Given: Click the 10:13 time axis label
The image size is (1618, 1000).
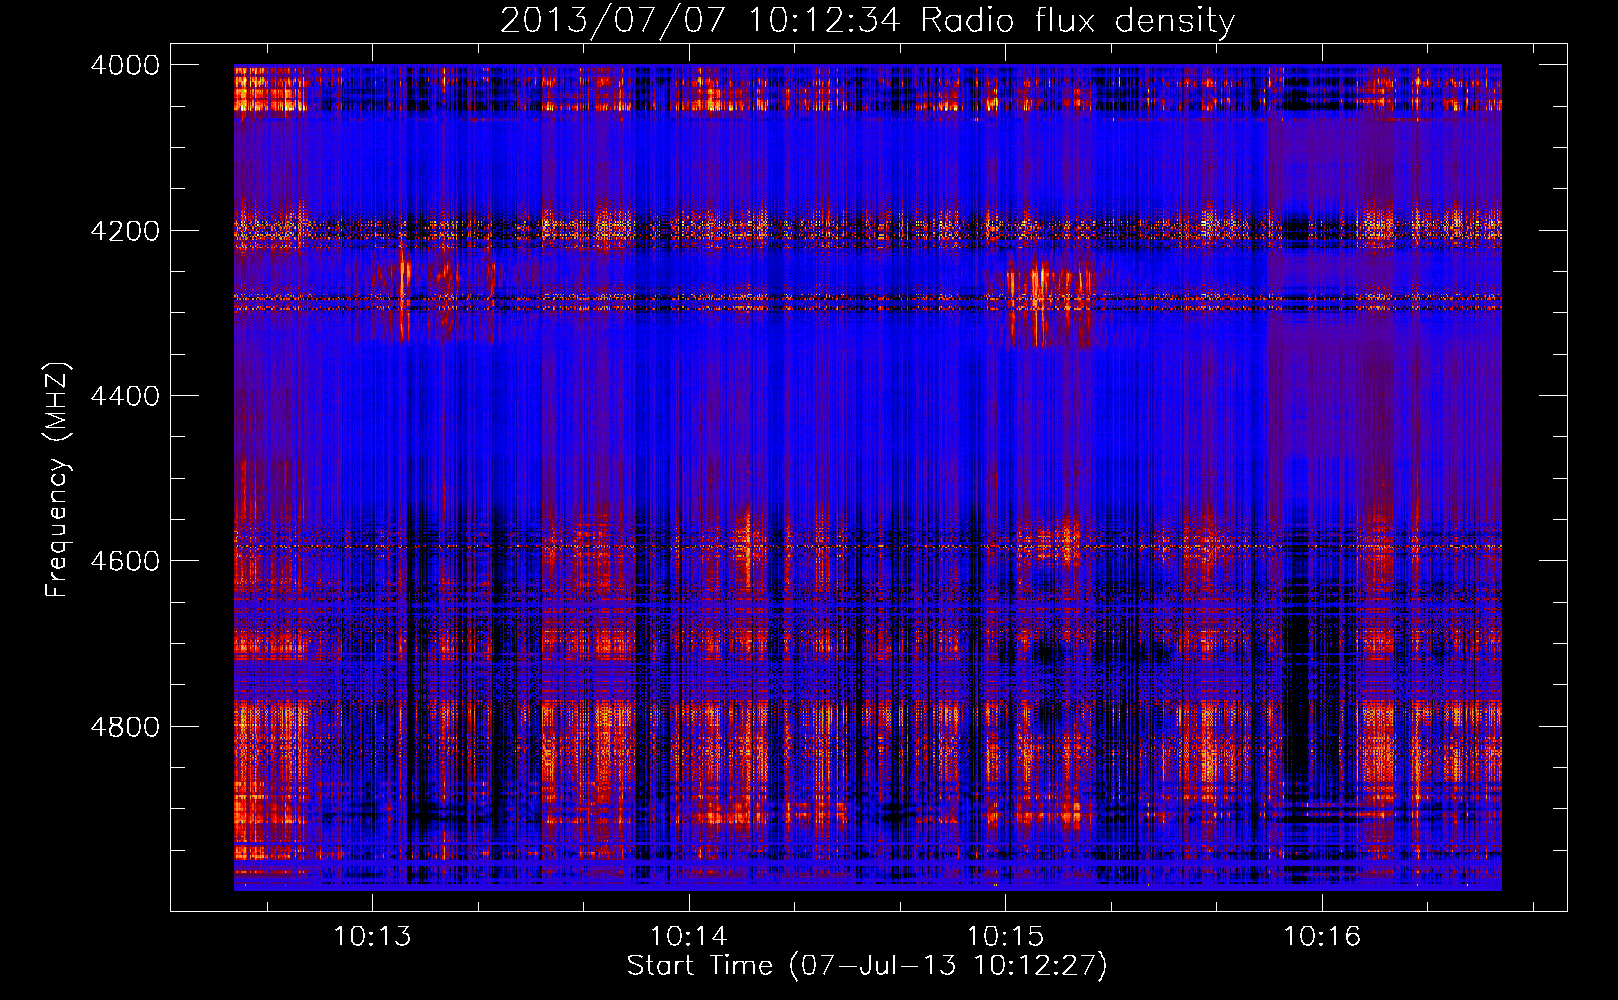Looking at the screenshot, I should click(372, 937).
